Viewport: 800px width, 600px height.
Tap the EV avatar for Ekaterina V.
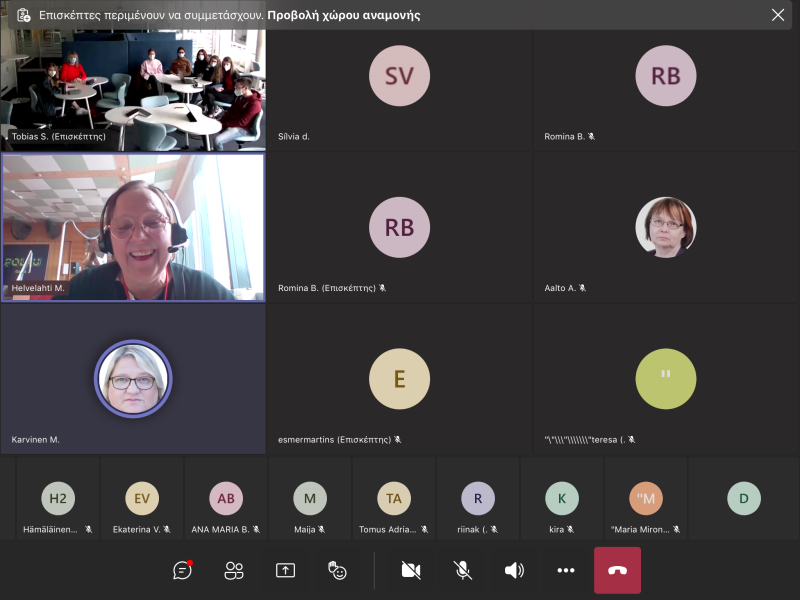tap(142, 498)
